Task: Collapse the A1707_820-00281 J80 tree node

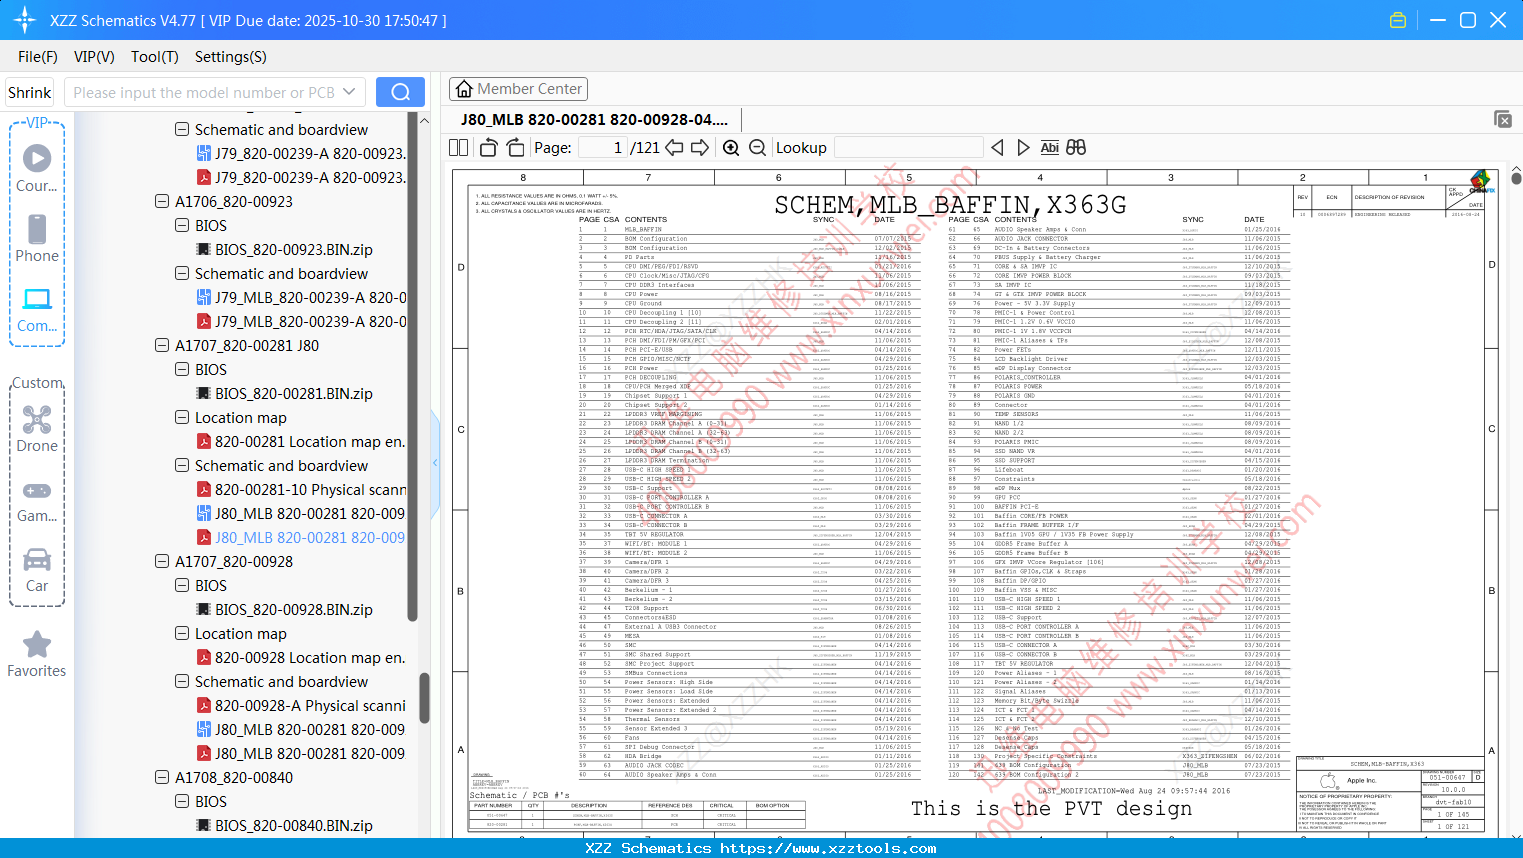Action: pos(162,345)
